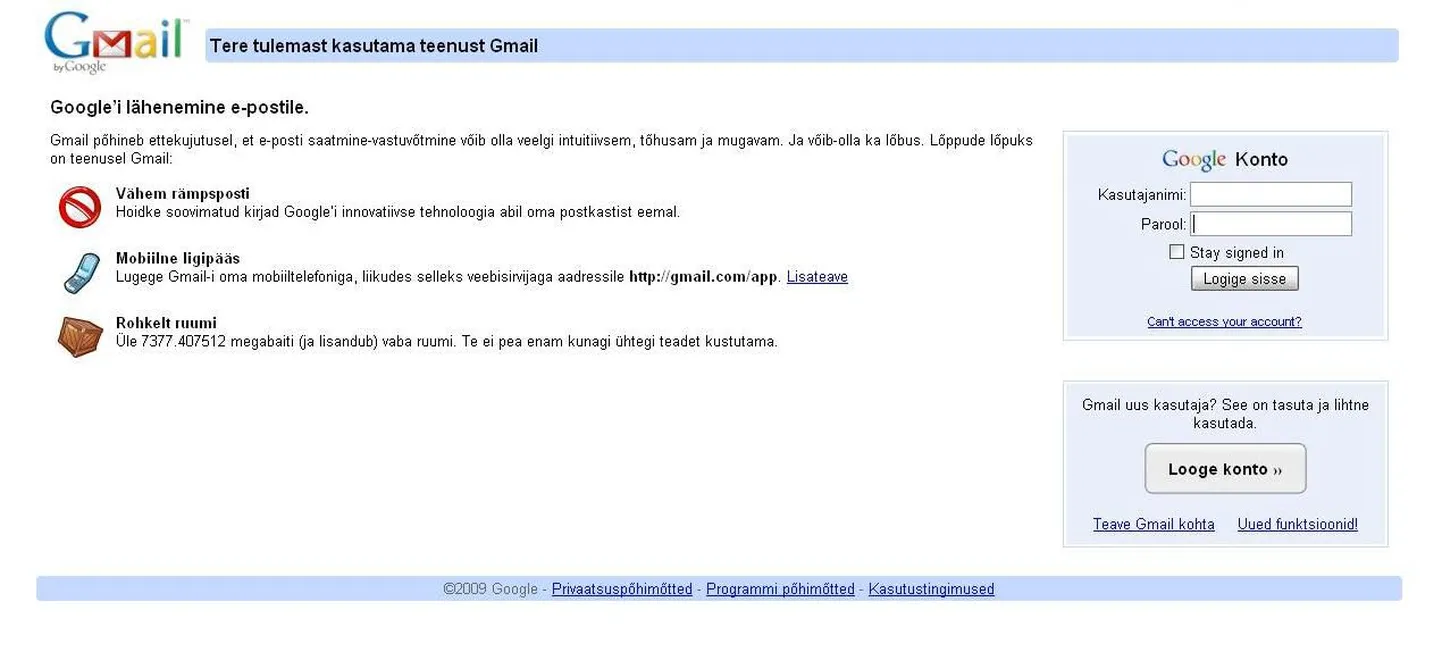
Task: Open the Lisateave link
Action: 817,277
